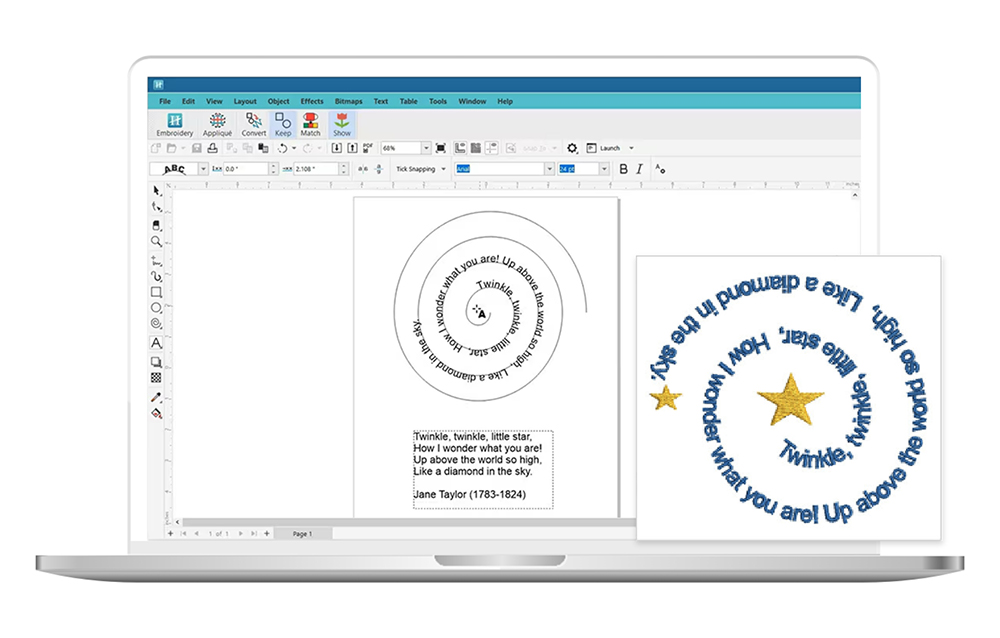Screen dimensions: 1000x638
Task: Expand the font size dropdown
Action: (604, 169)
